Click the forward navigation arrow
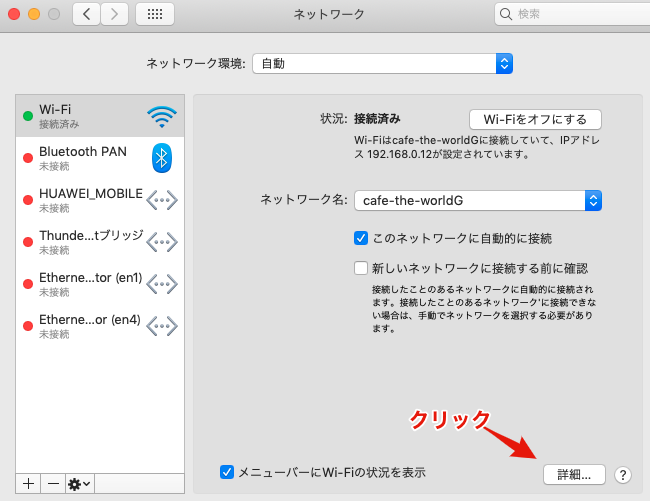This screenshot has height=501, width=650. (114, 14)
